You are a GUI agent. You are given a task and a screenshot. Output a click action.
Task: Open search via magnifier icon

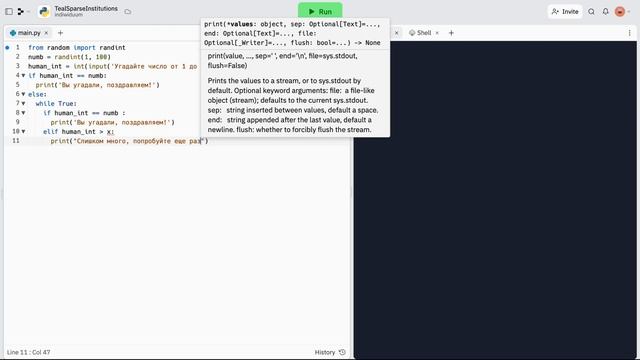tap(591, 11)
